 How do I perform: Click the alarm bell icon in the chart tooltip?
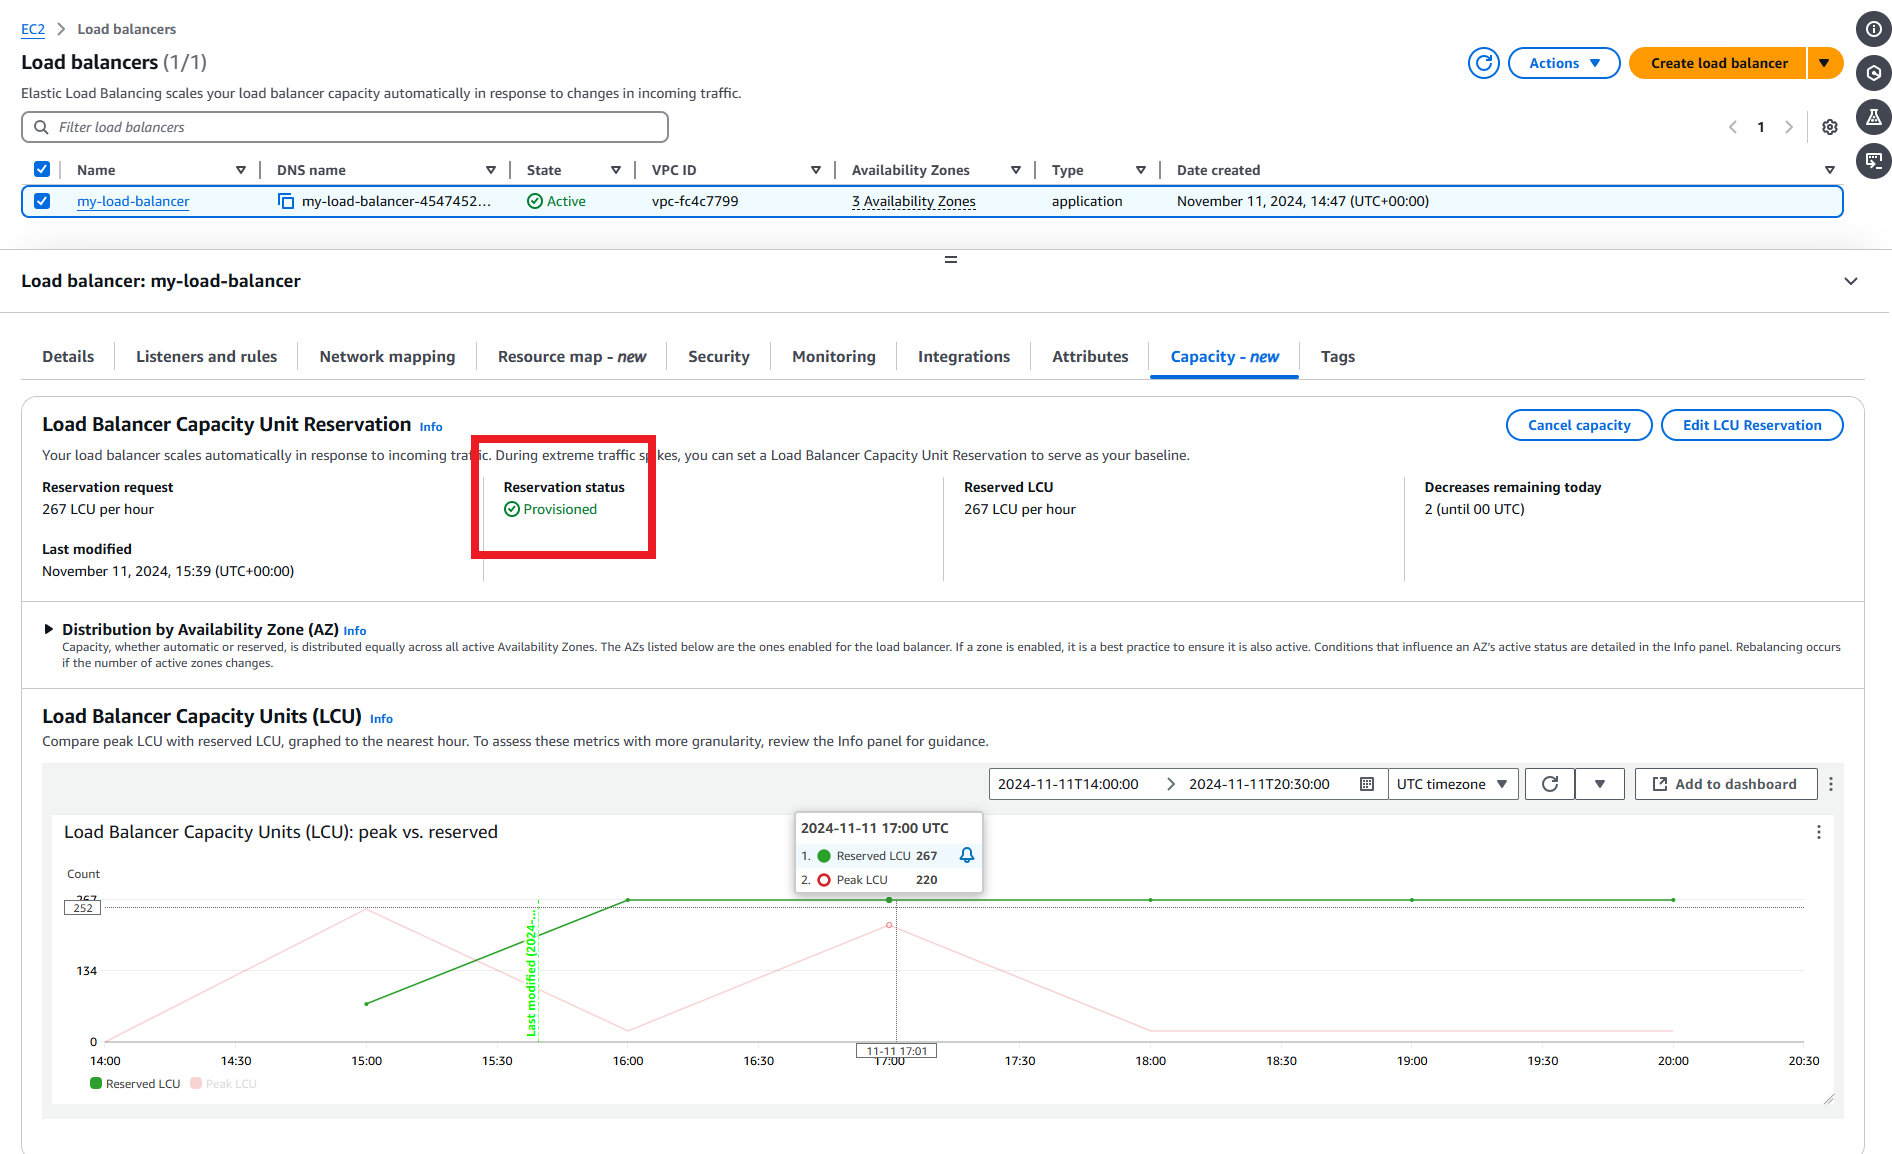(967, 855)
